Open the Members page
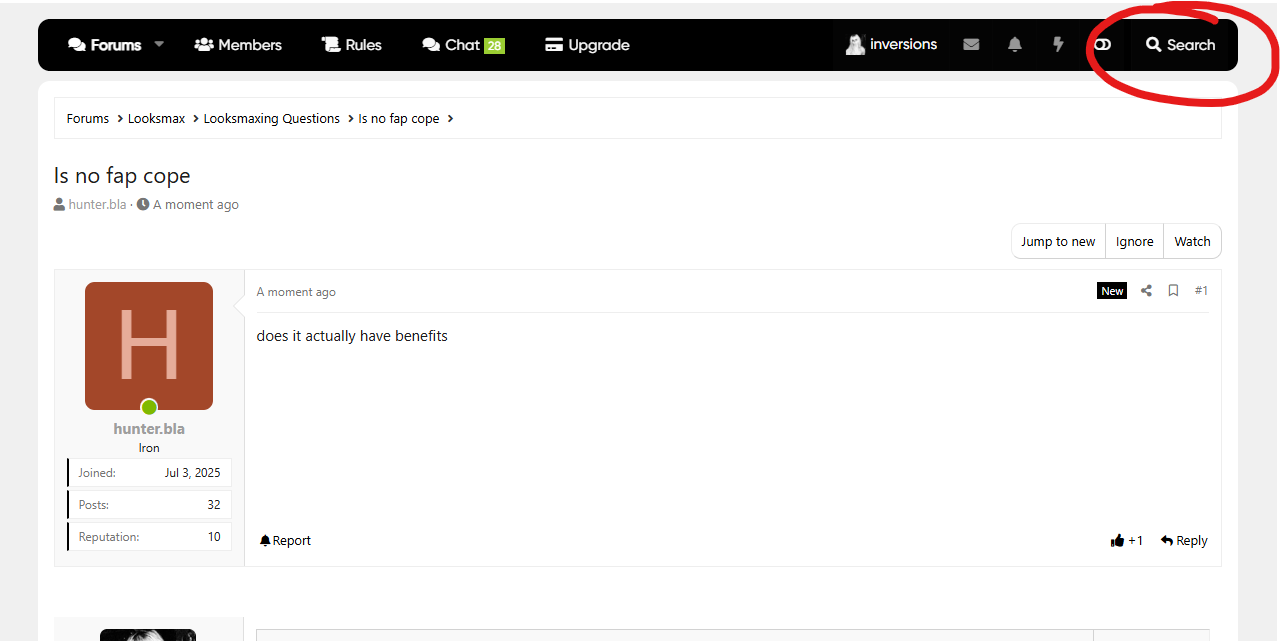 (x=238, y=45)
